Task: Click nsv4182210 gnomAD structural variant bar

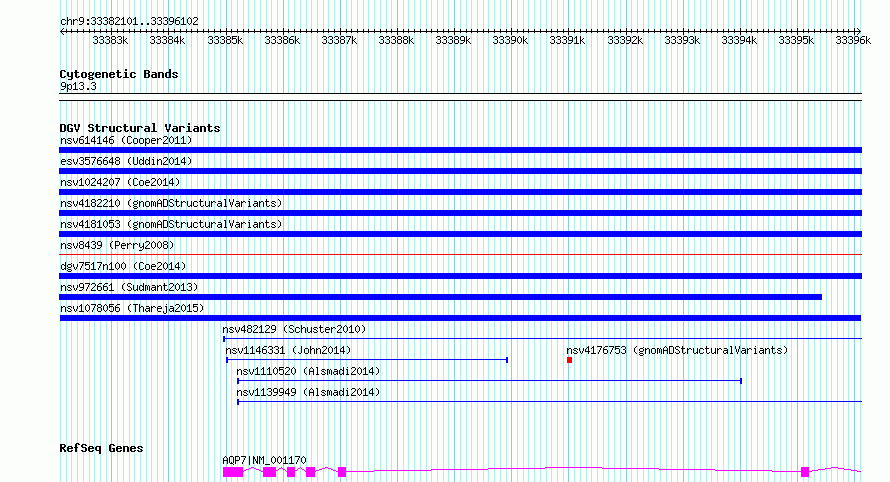Action: [x=460, y=213]
